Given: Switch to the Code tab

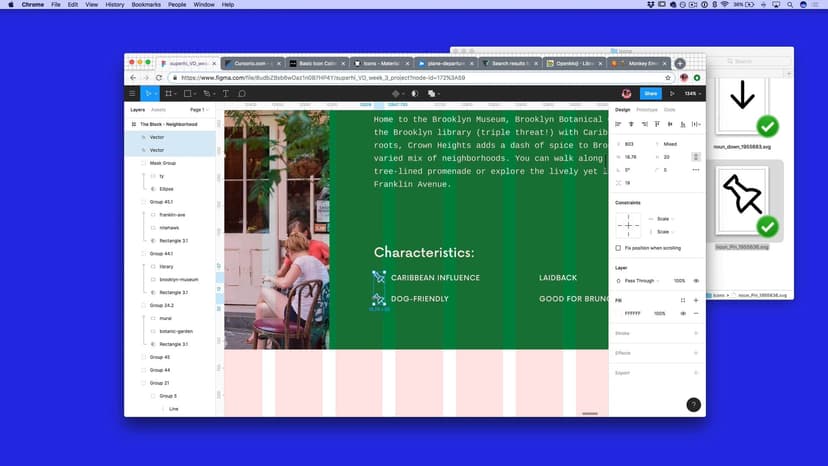Looking at the screenshot, I should pos(670,110).
